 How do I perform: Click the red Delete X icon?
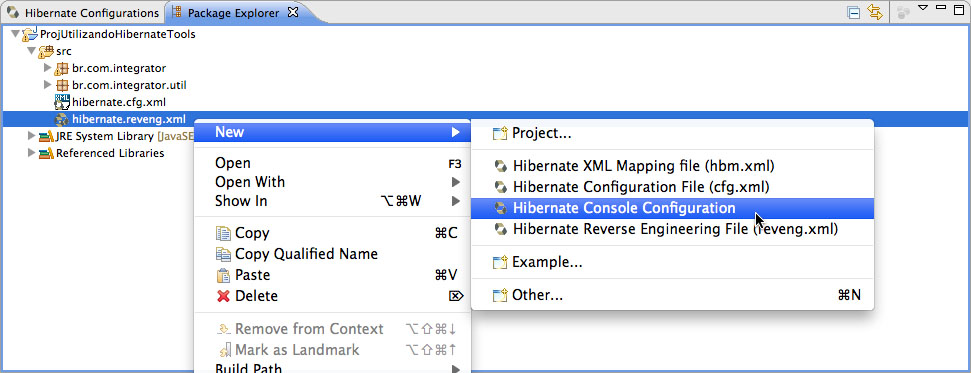point(224,296)
